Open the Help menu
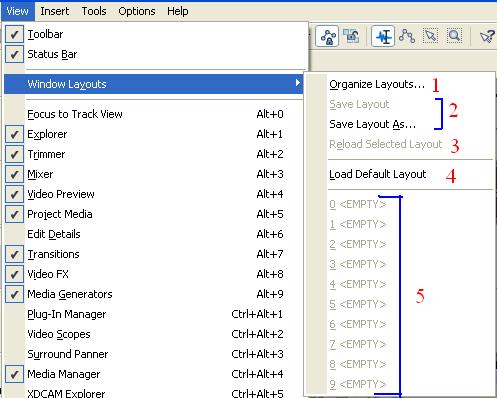Screen dimensions: 497x398 178,11
